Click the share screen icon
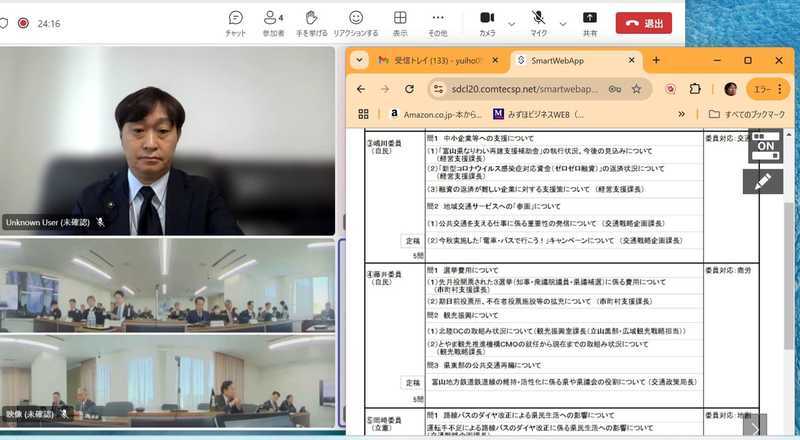Screen dimensions: 800x440 [590, 22]
